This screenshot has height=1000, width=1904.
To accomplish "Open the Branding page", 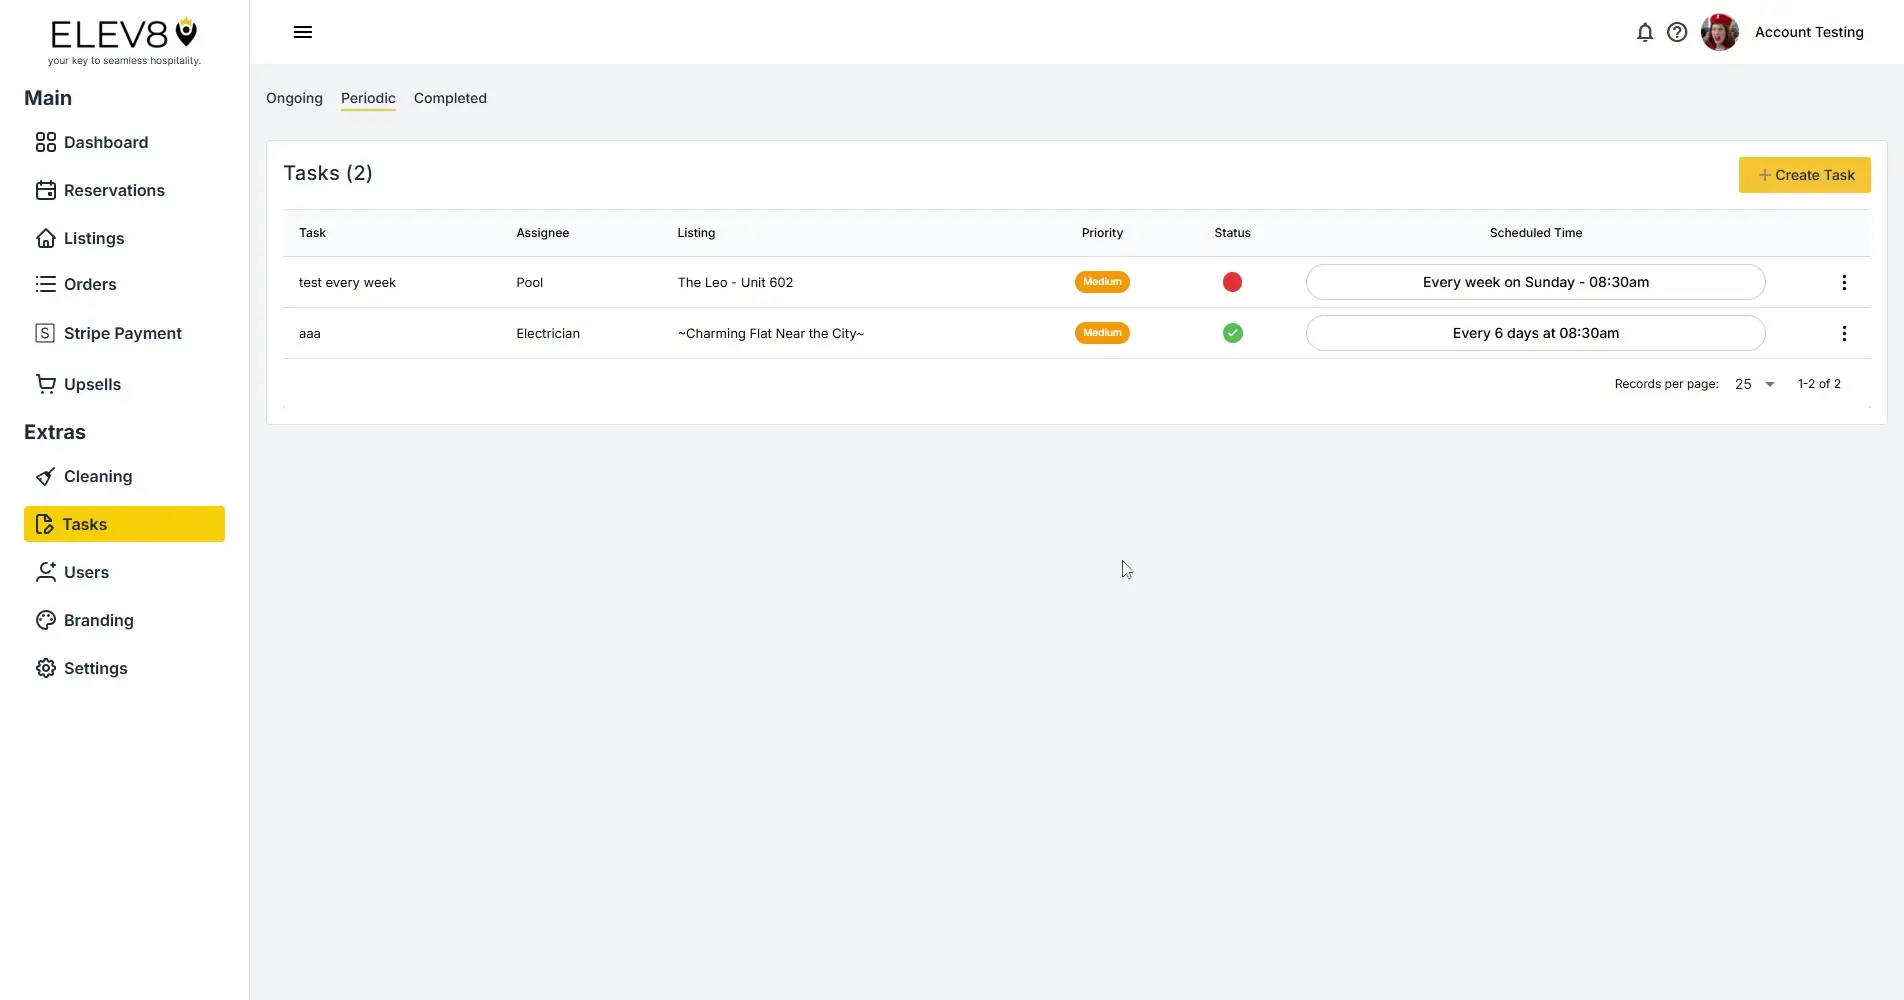I will 98,620.
